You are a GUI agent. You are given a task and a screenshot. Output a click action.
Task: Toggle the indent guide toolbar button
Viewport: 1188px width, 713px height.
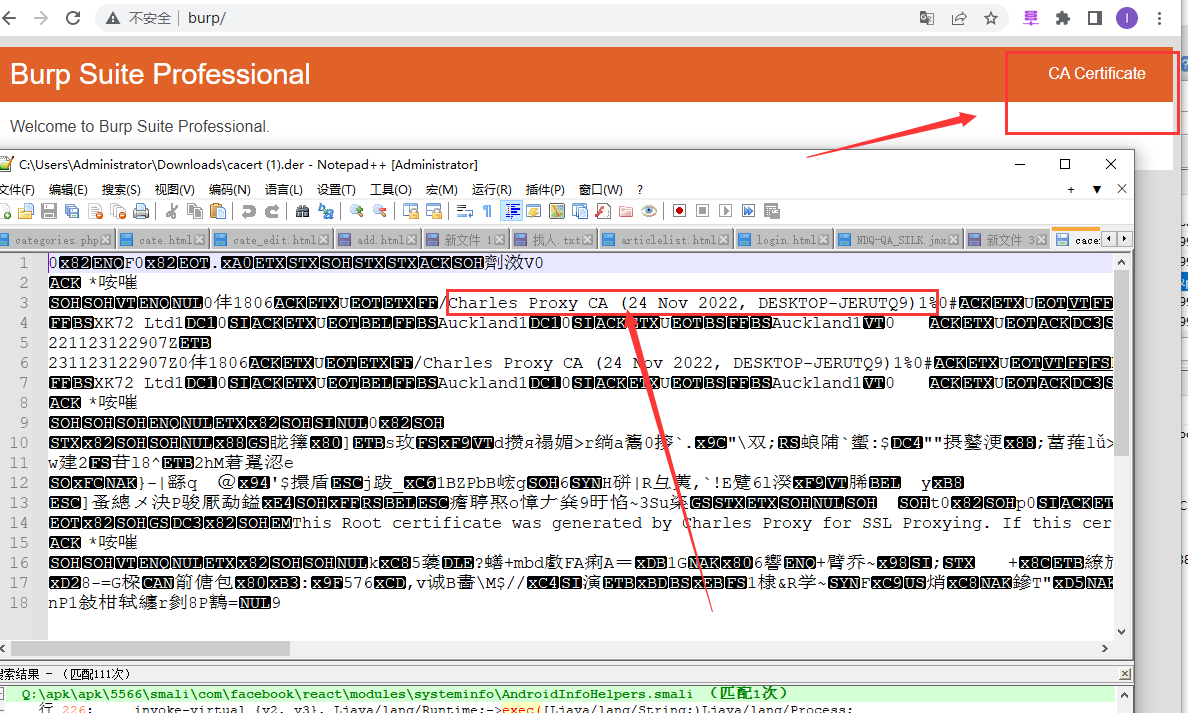(511, 211)
